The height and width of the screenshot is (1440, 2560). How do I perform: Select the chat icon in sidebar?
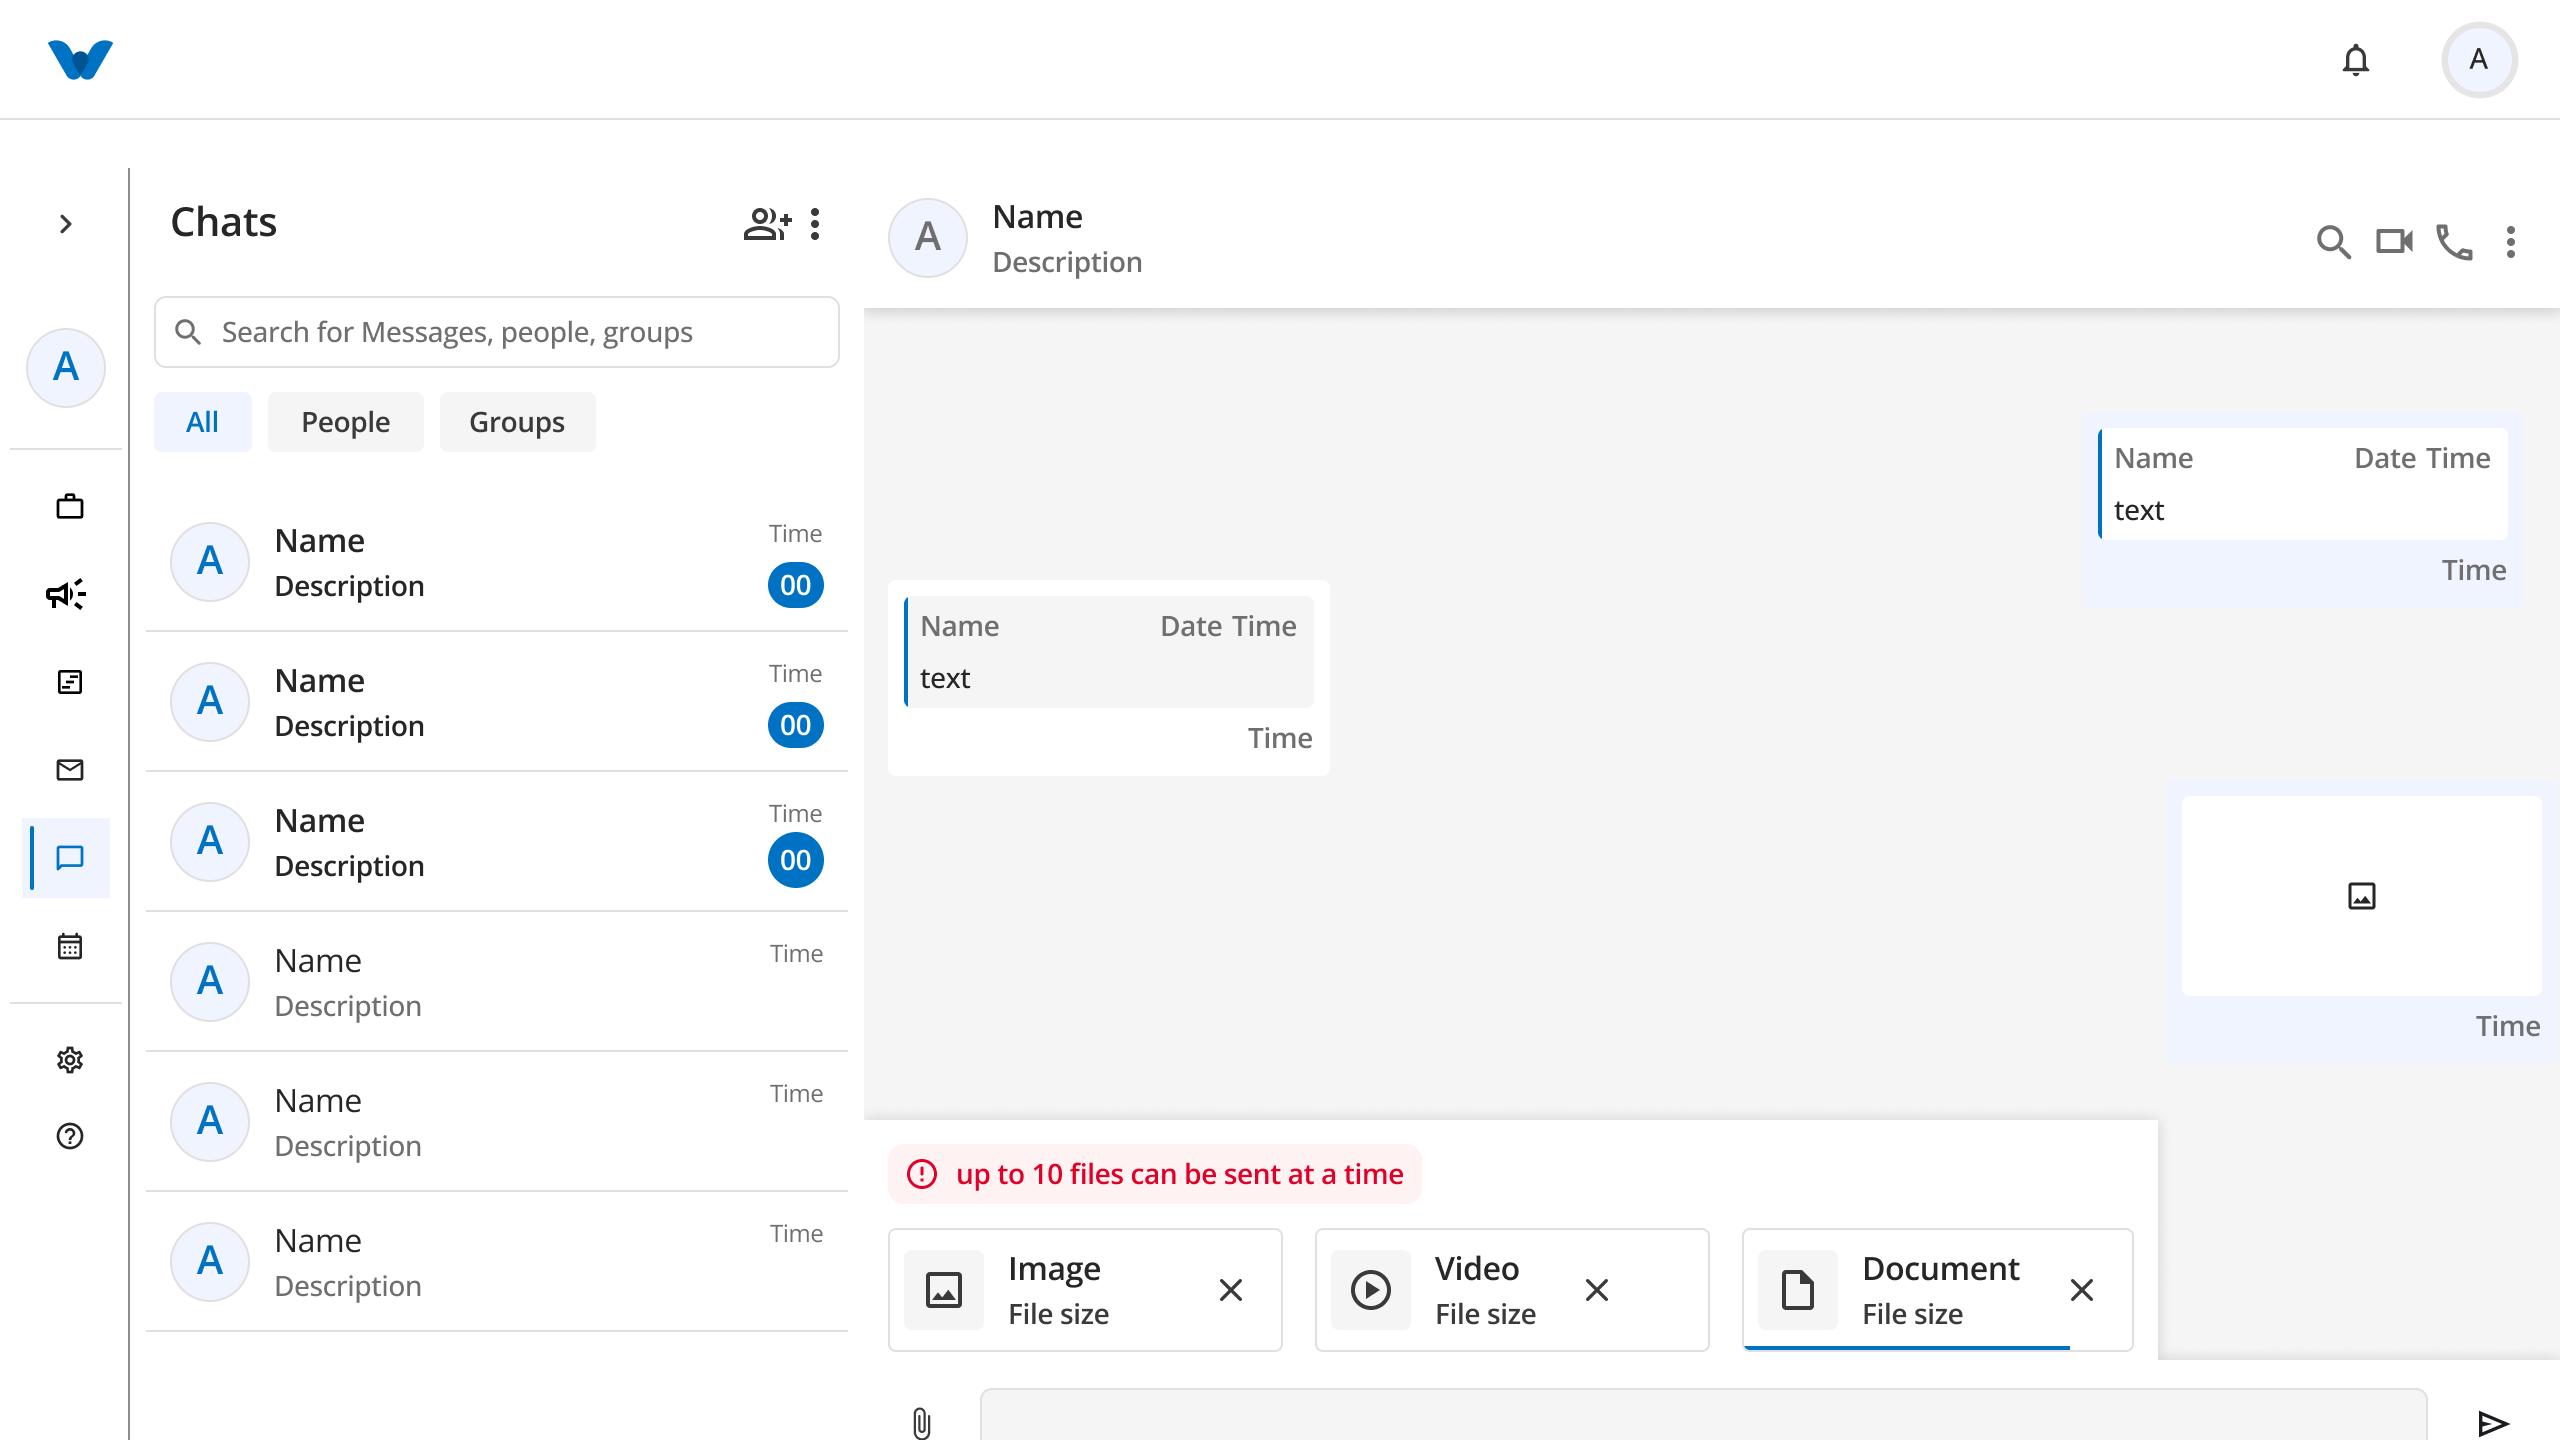69,858
